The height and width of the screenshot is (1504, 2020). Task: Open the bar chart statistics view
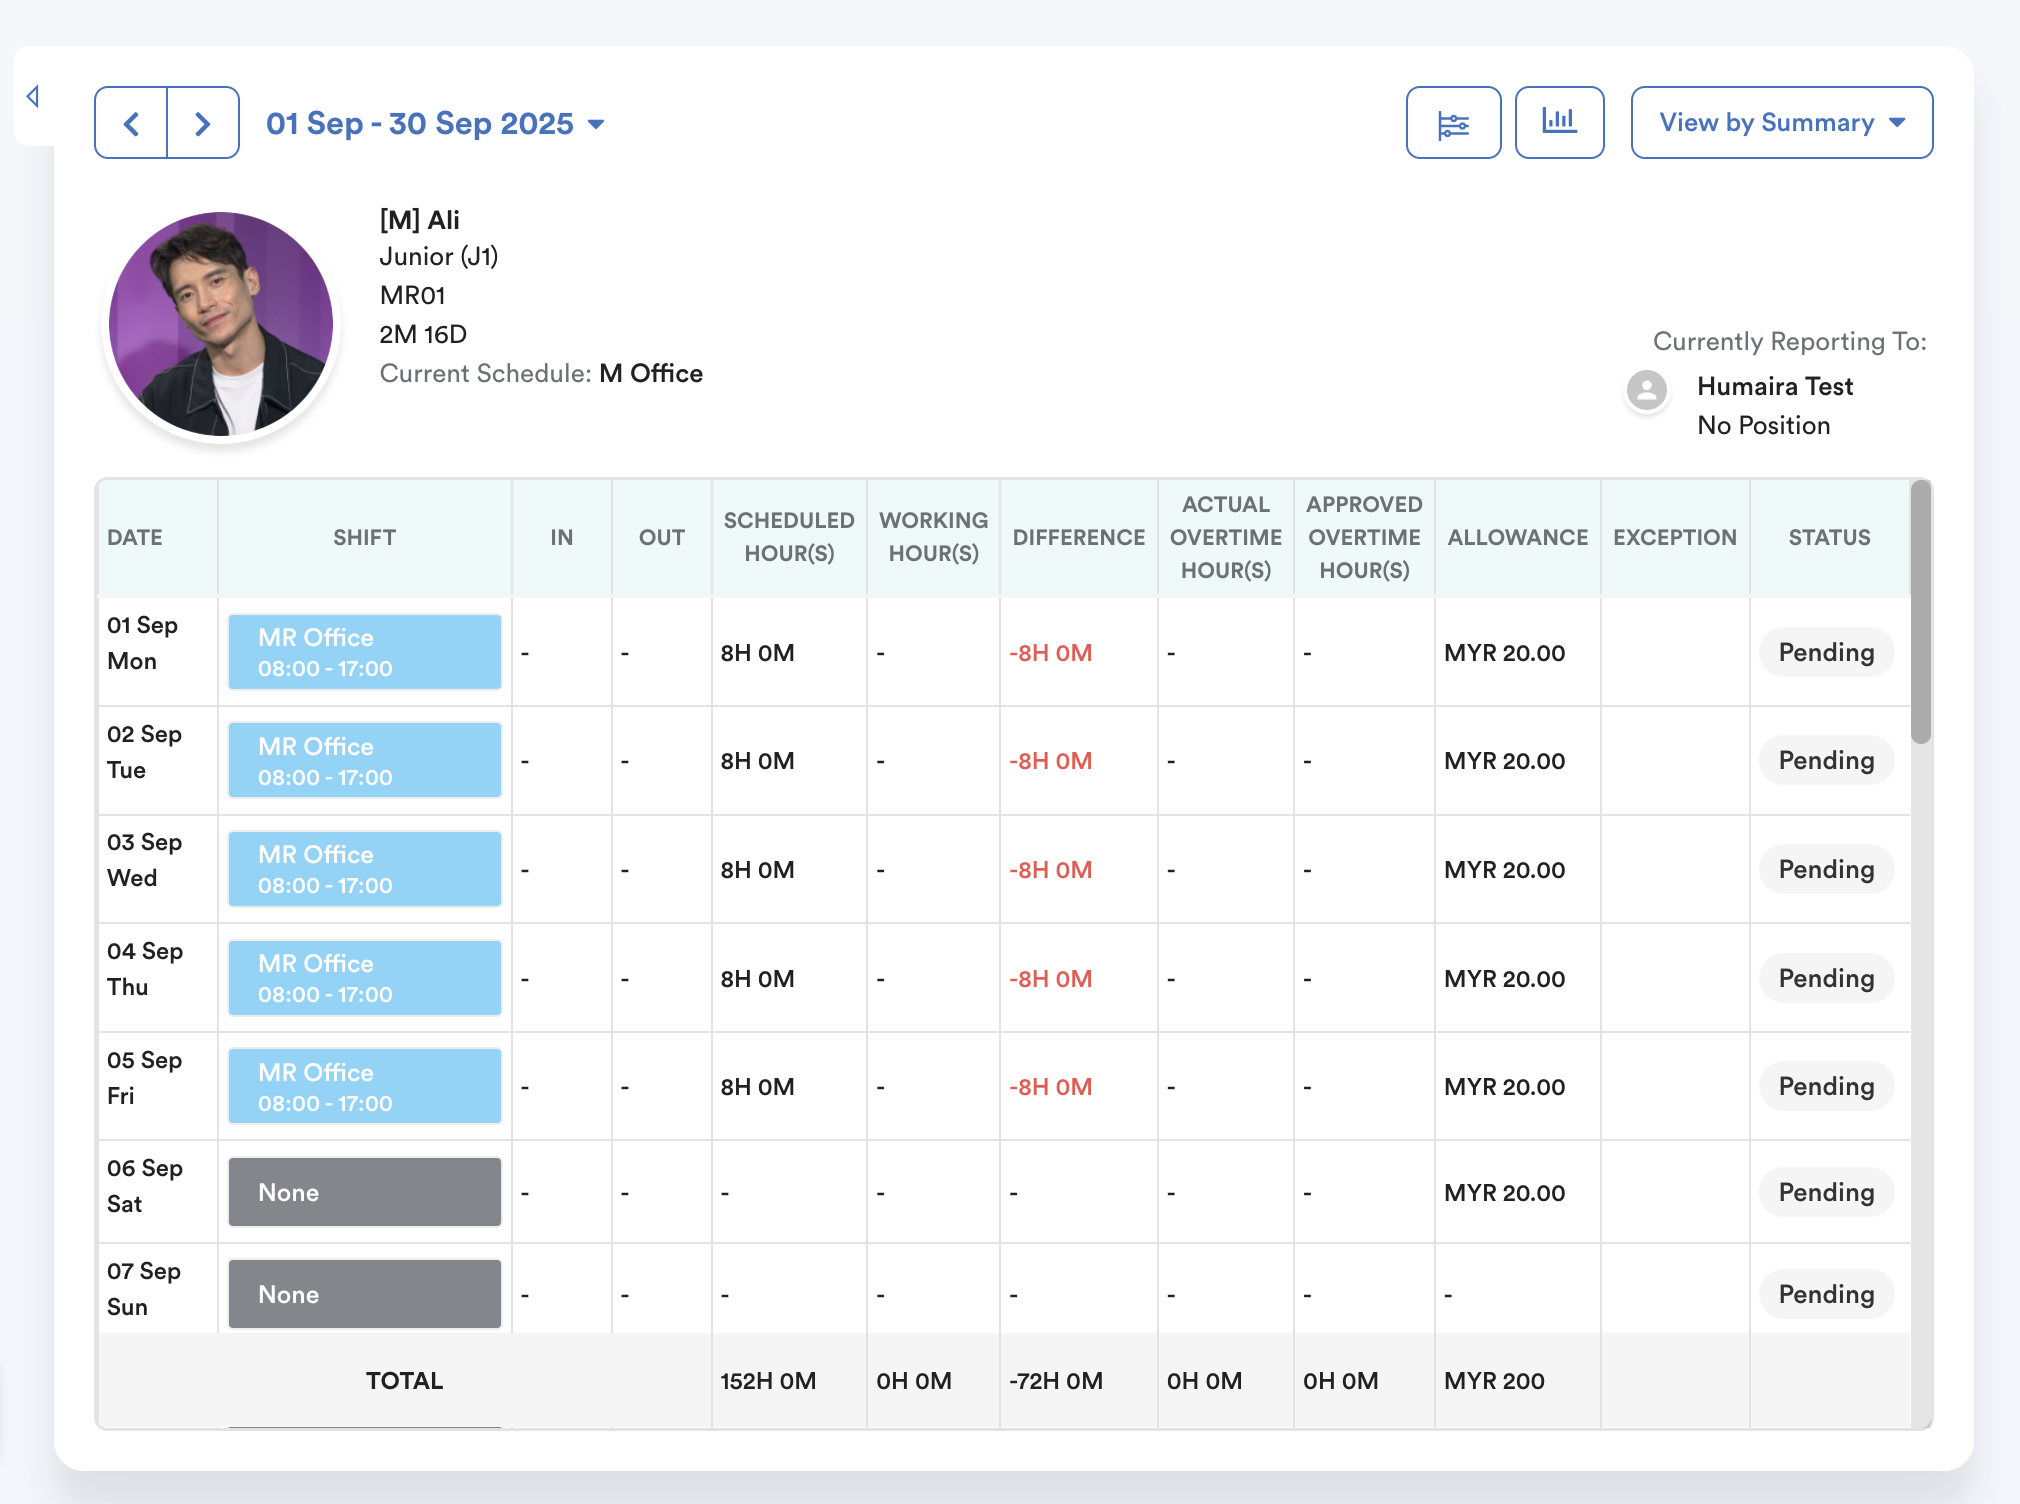1559,123
